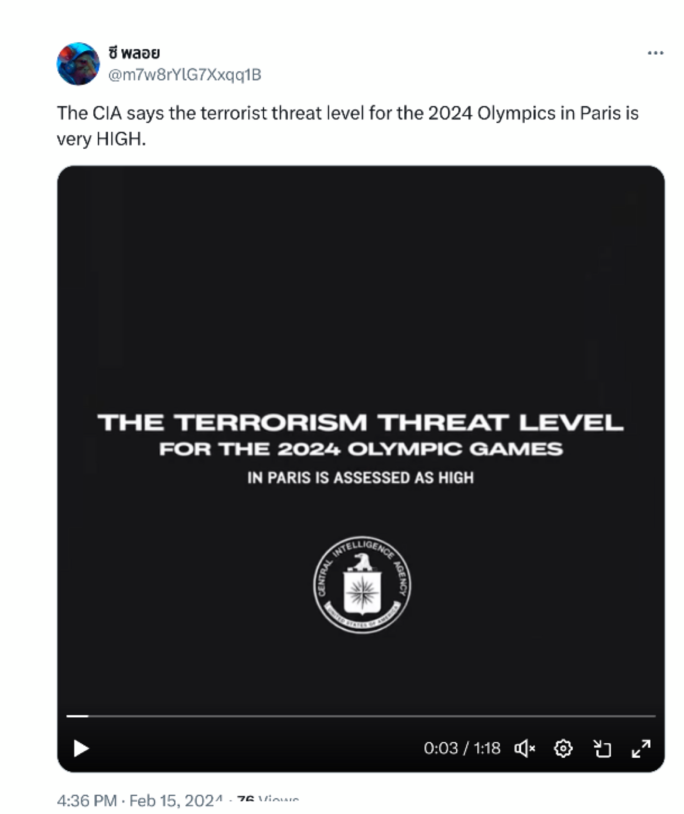Image resolution: width=684 pixels, height=814 pixels.
Task: Click the 0:03 / 1:18 time display
Action: (x=461, y=748)
